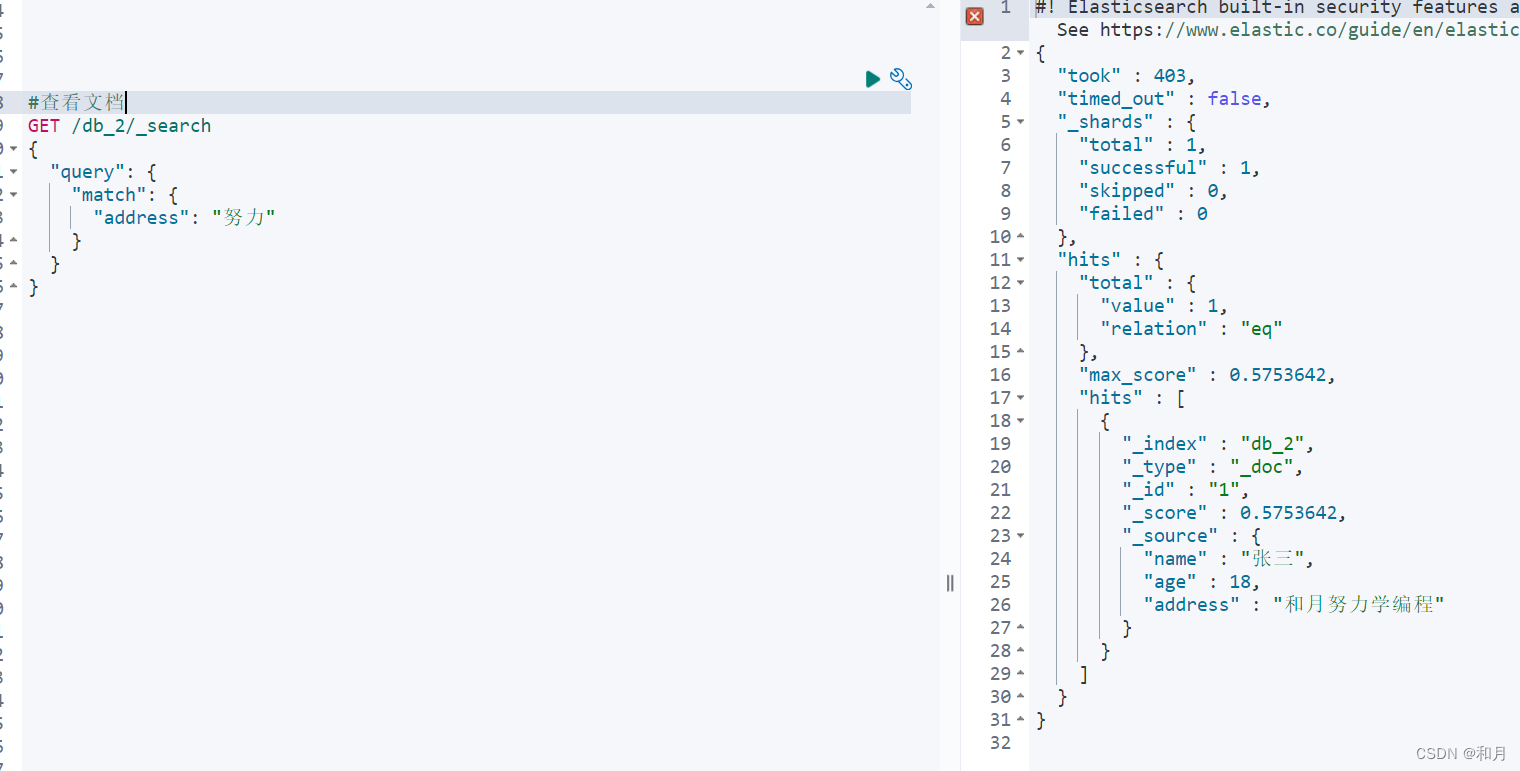Click the panel divider handle between editors
Screen dimensions: 1520x771
(949, 583)
